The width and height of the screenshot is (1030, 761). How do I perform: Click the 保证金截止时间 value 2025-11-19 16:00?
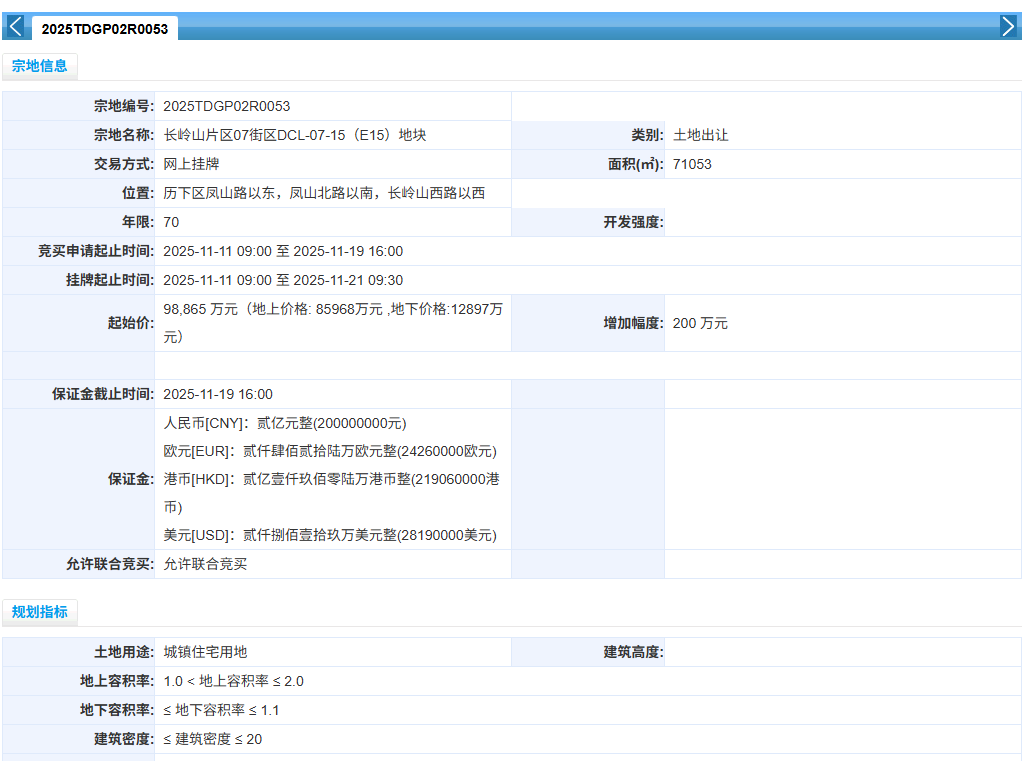[218, 394]
